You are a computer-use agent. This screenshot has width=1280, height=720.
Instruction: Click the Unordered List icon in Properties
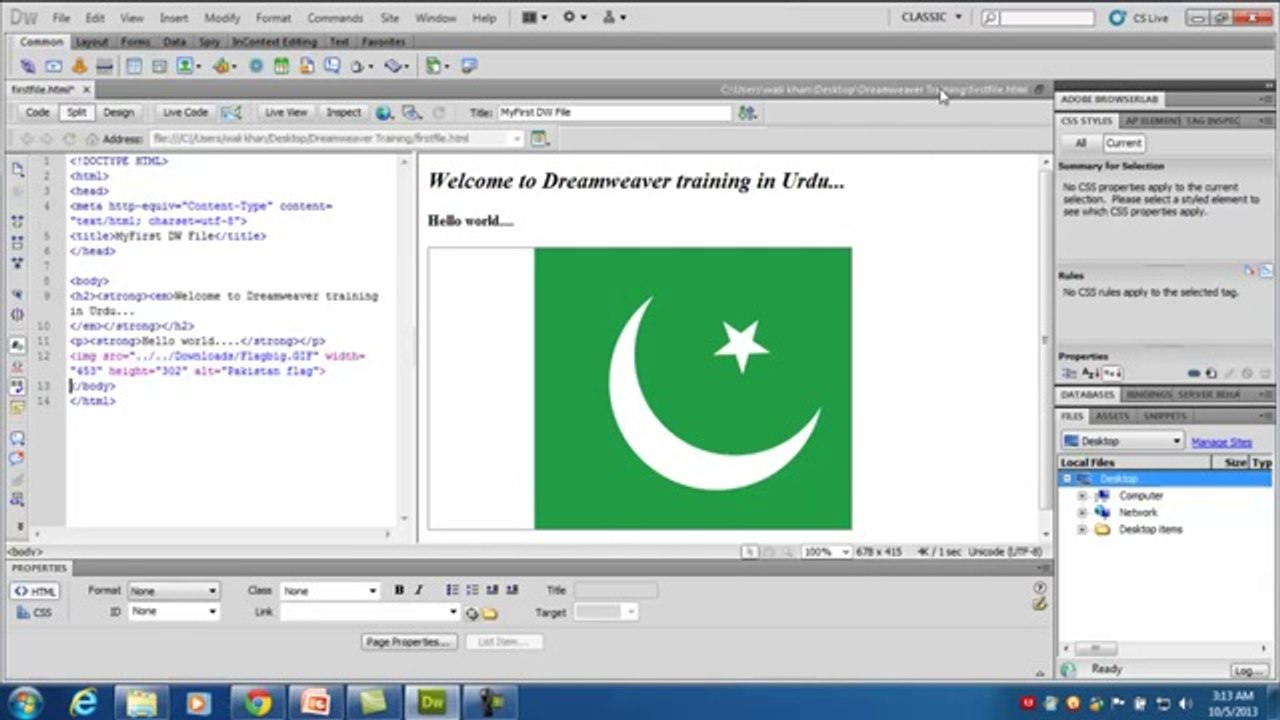click(452, 590)
